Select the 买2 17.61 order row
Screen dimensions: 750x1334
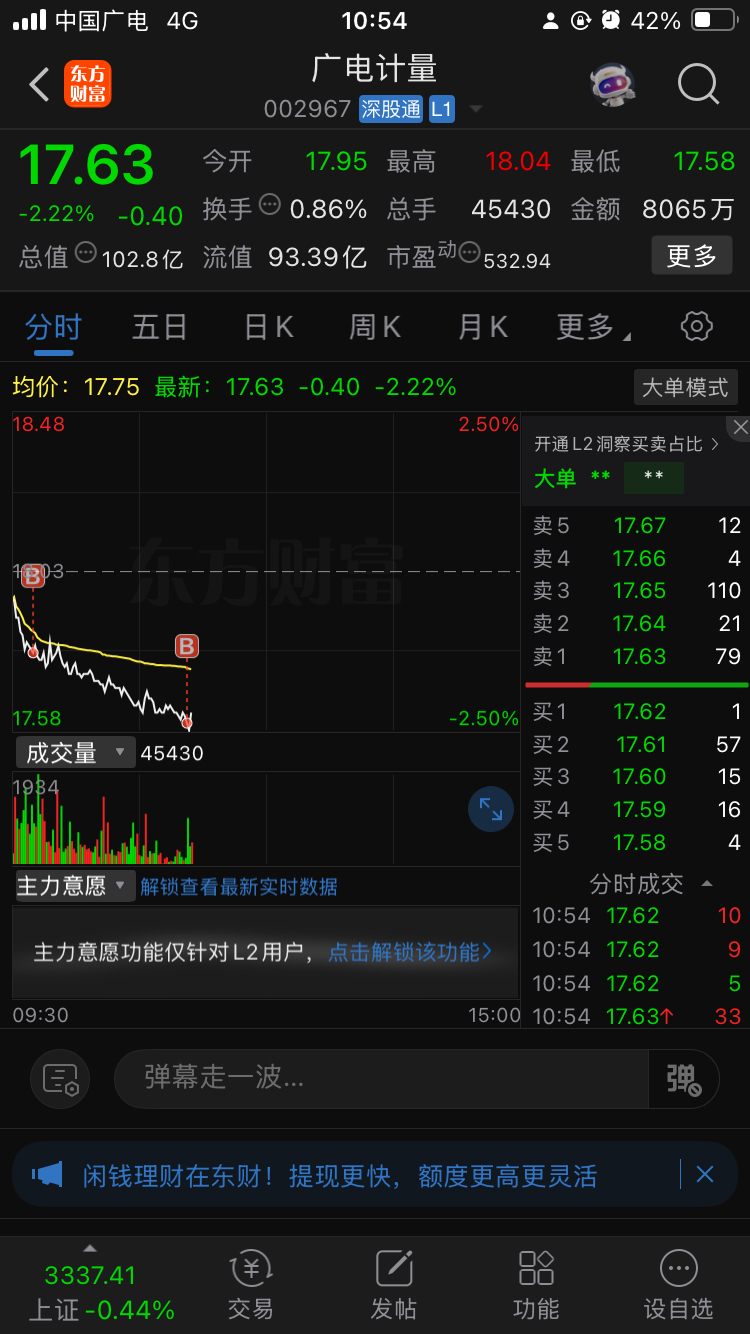(x=636, y=745)
